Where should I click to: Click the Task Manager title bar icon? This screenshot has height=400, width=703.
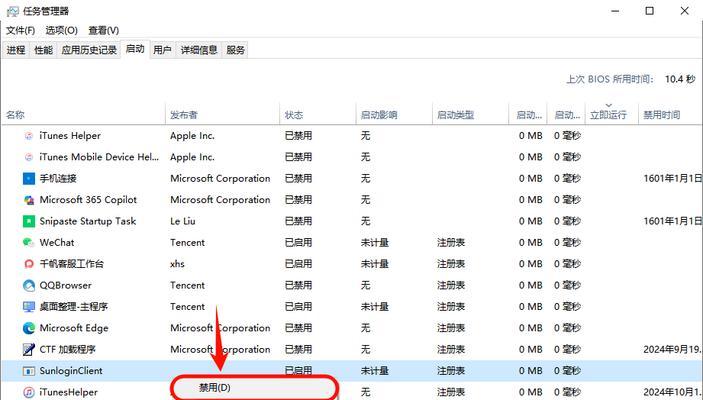click(13, 11)
